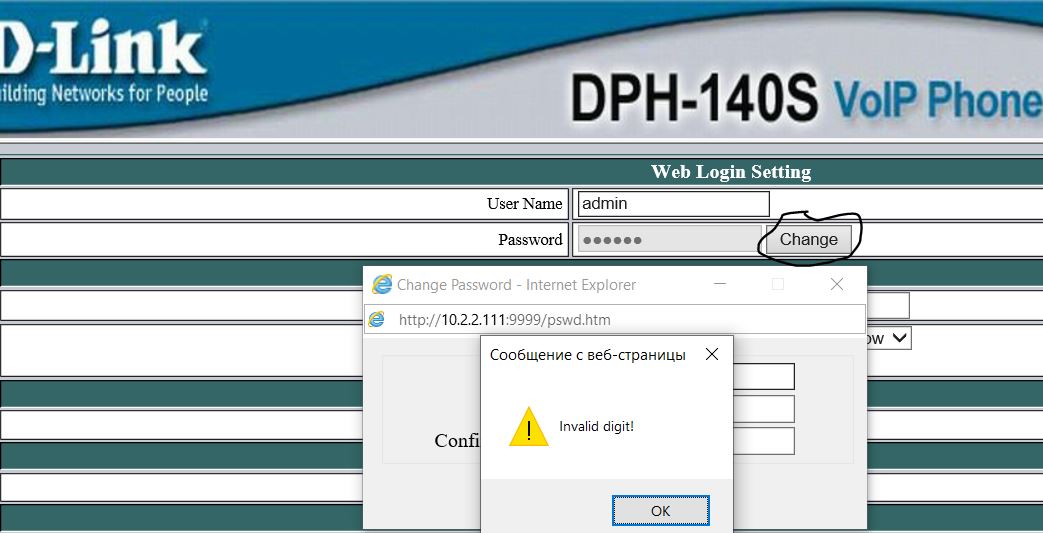Minimize the Change Password window
The height and width of the screenshot is (533, 1043).
(720, 285)
